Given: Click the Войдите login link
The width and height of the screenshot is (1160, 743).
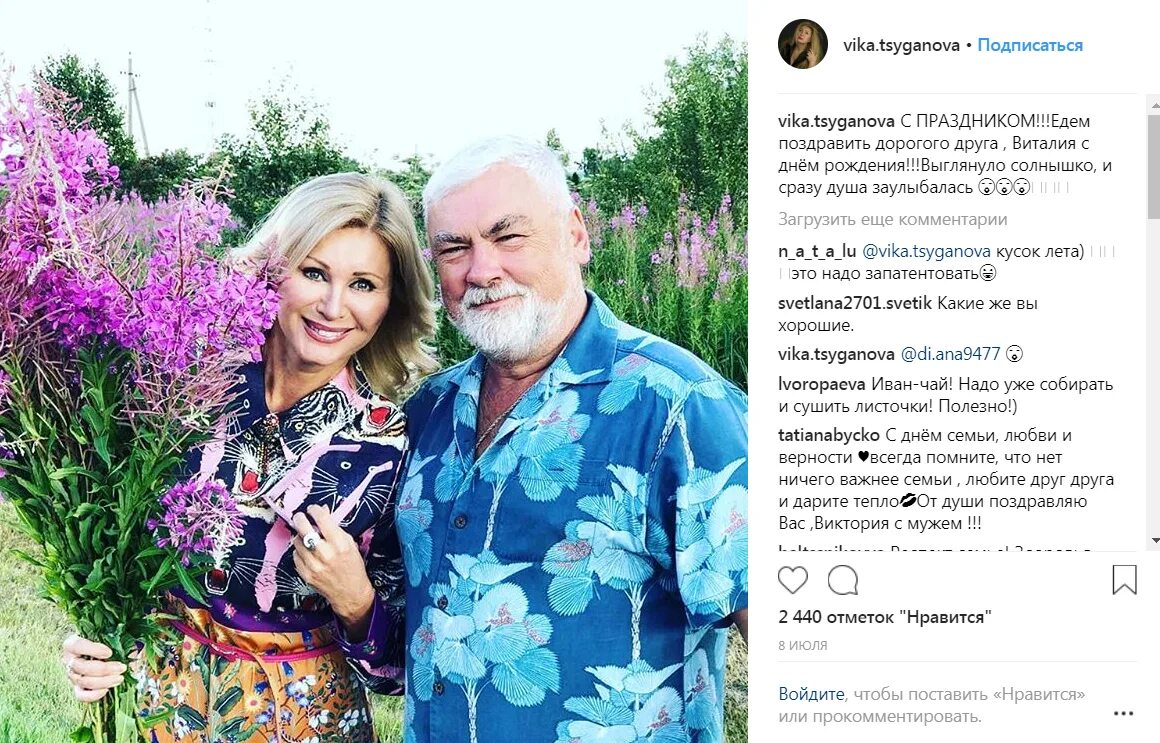Looking at the screenshot, I should [811, 694].
